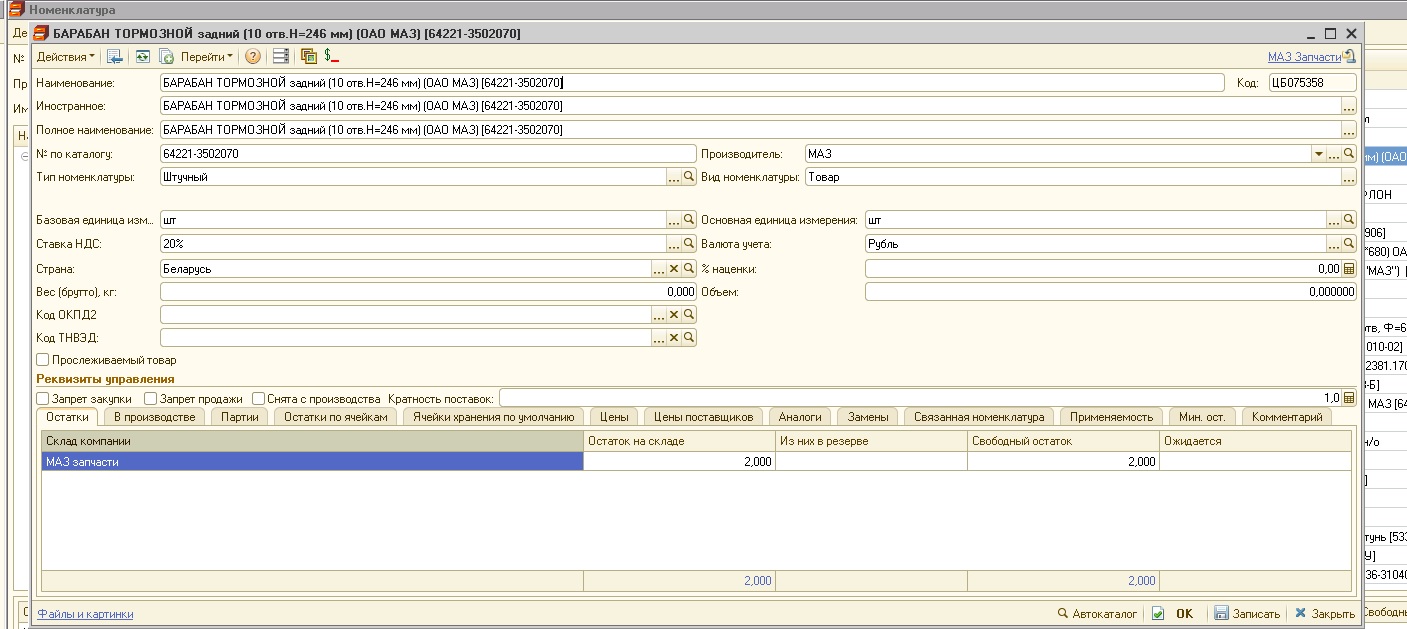Click the Остаток на складе column header
1407x629 pixels.
(678, 441)
